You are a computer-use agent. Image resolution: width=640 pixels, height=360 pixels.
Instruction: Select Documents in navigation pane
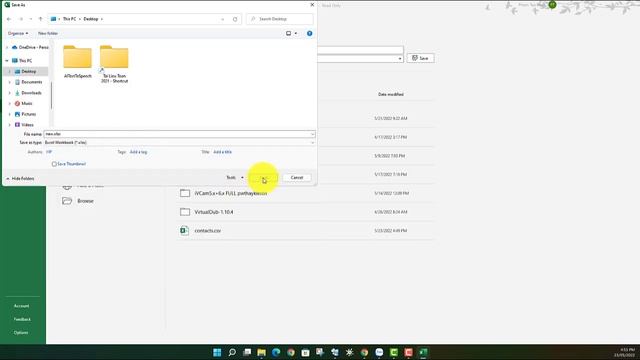(x=29, y=82)
